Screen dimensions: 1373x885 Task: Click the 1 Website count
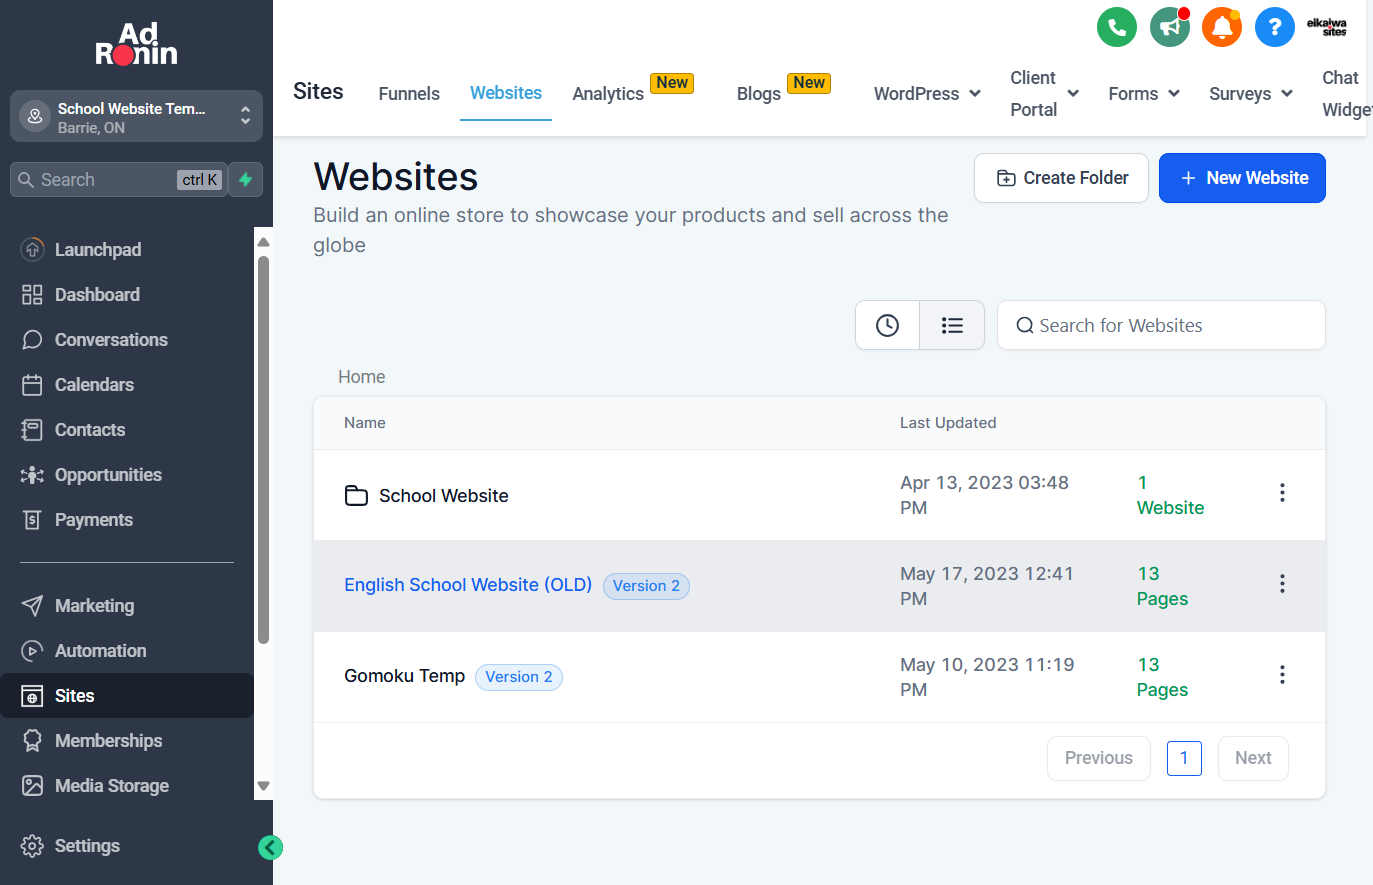coord(1170,495)
